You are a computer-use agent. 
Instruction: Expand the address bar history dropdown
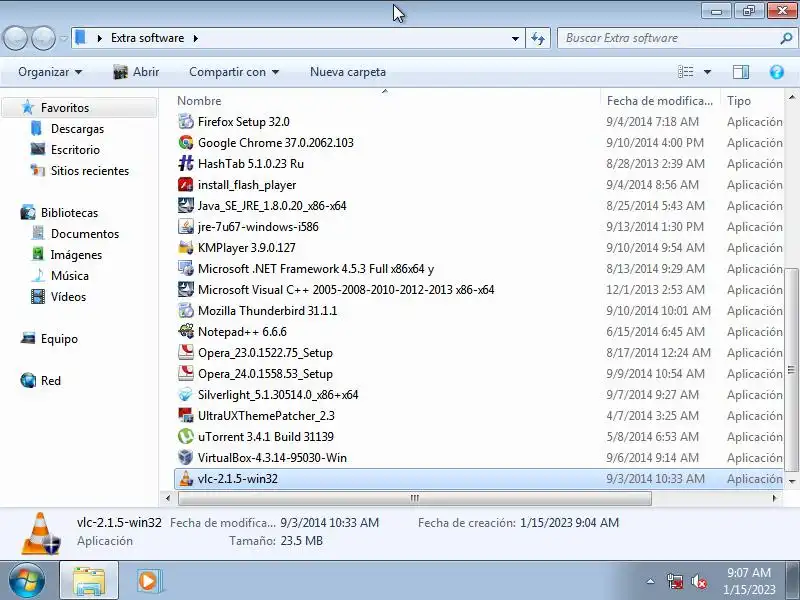click(x=515, y=38)
